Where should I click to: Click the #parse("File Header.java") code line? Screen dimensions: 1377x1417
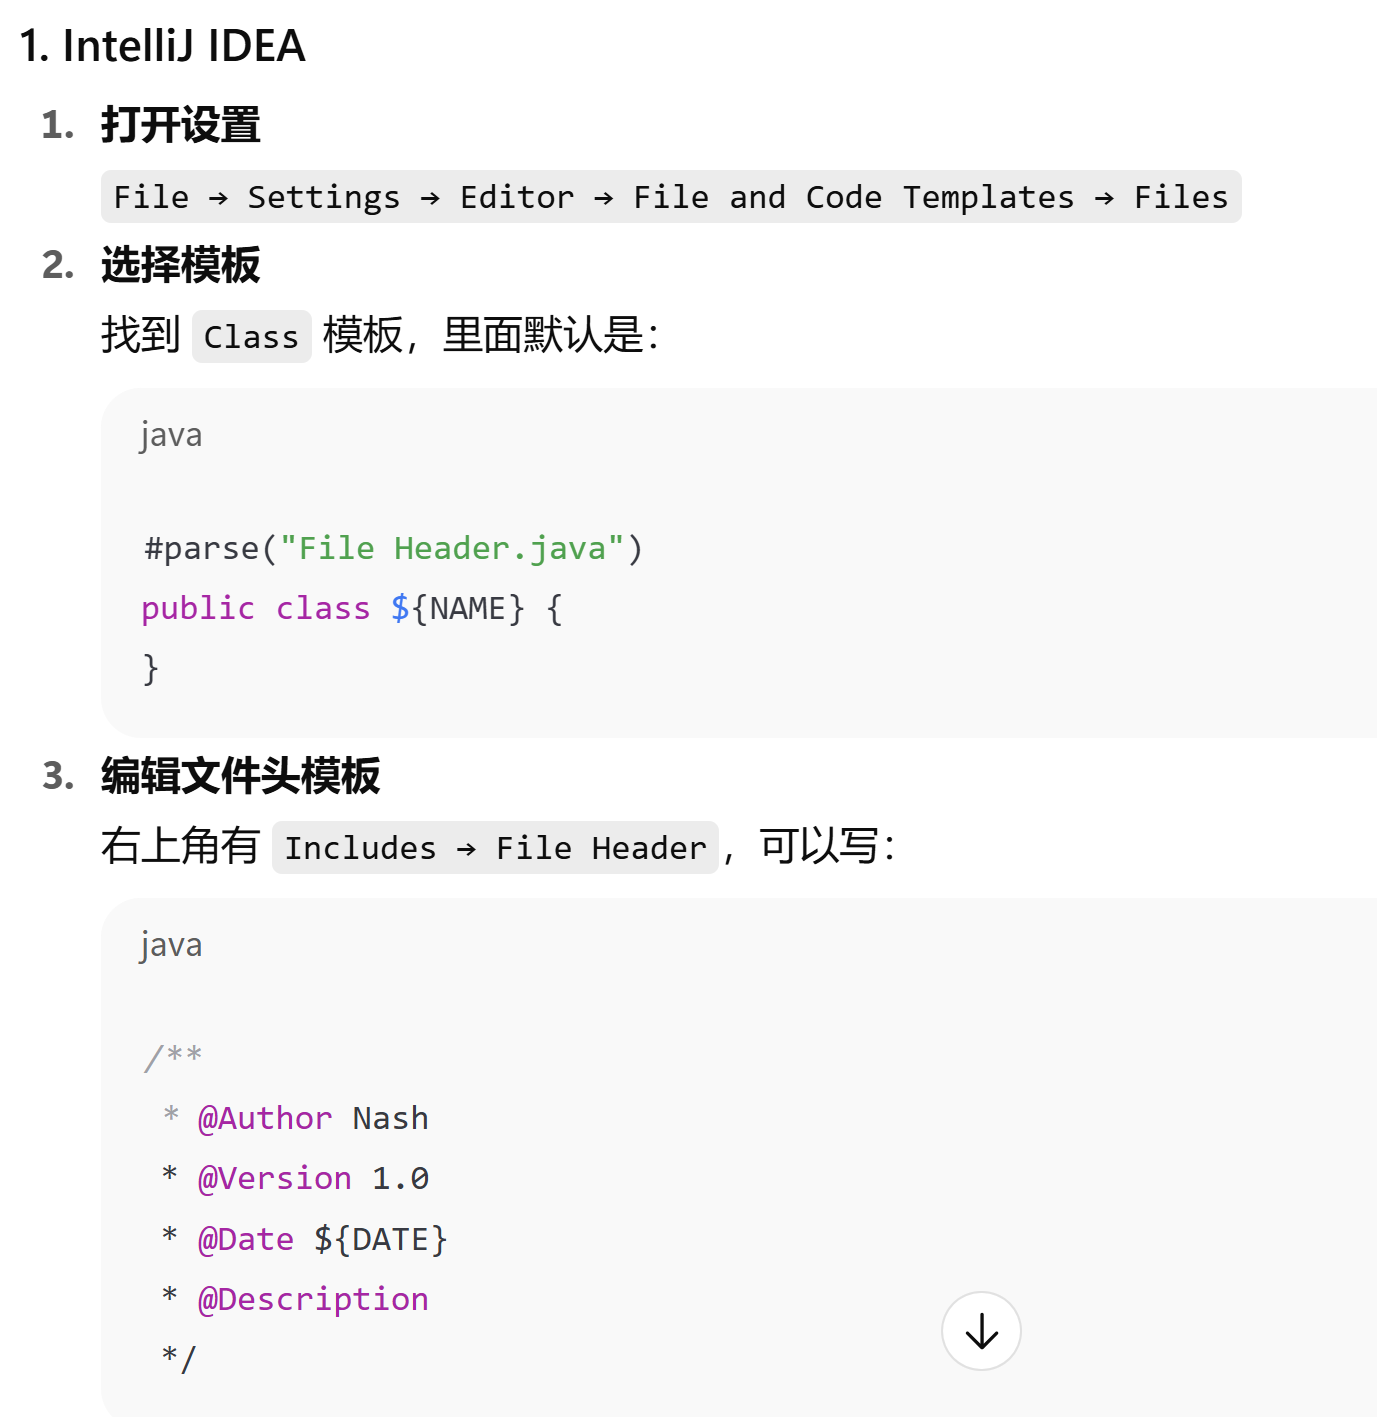[x=393, y=548]
